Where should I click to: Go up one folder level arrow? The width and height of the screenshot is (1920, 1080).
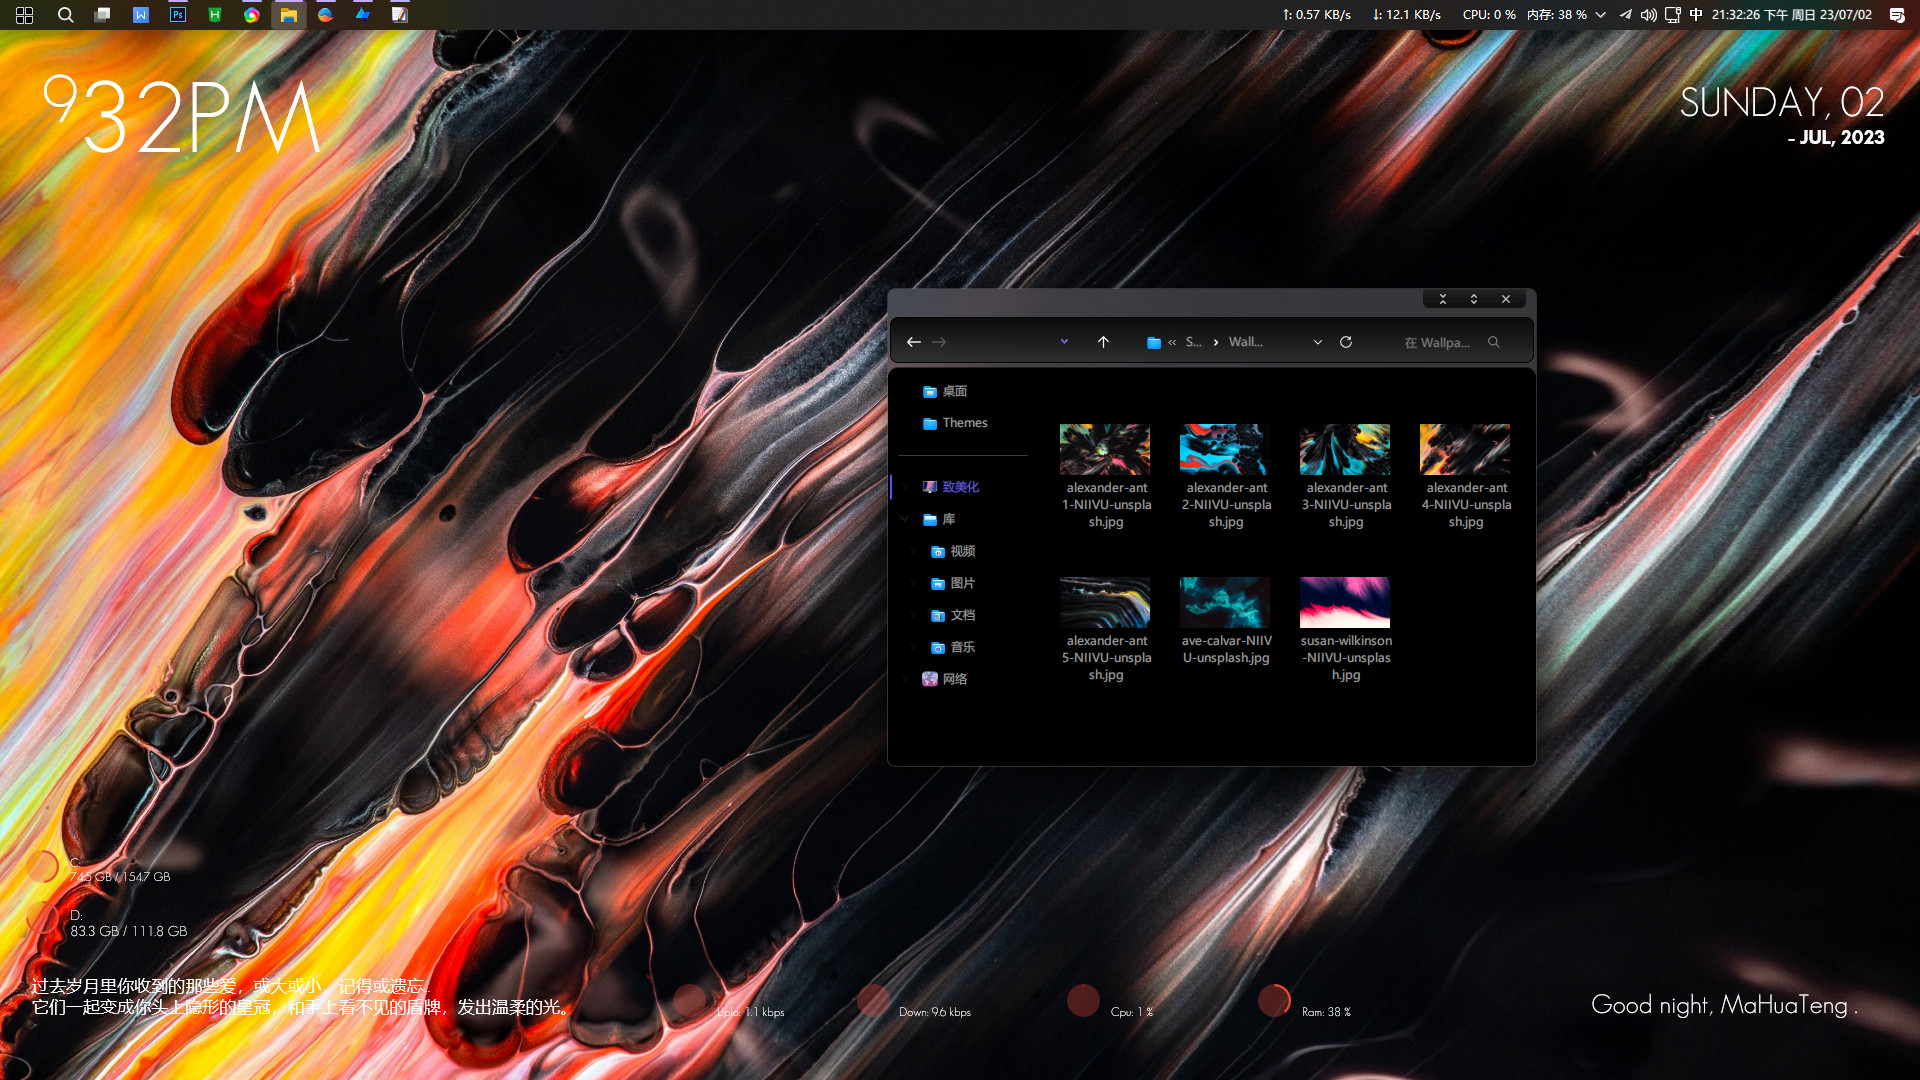(x=1103, y=342)
